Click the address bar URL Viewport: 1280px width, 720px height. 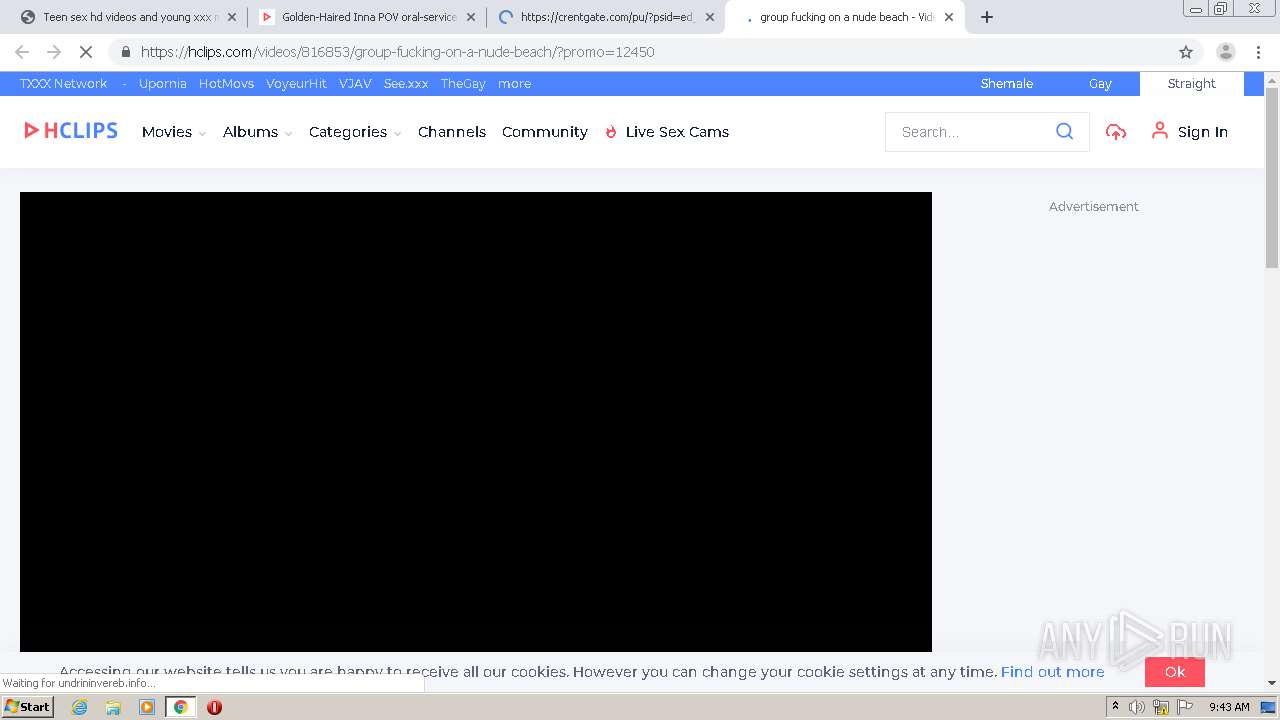pyautogui.click(x=397, y=52)
